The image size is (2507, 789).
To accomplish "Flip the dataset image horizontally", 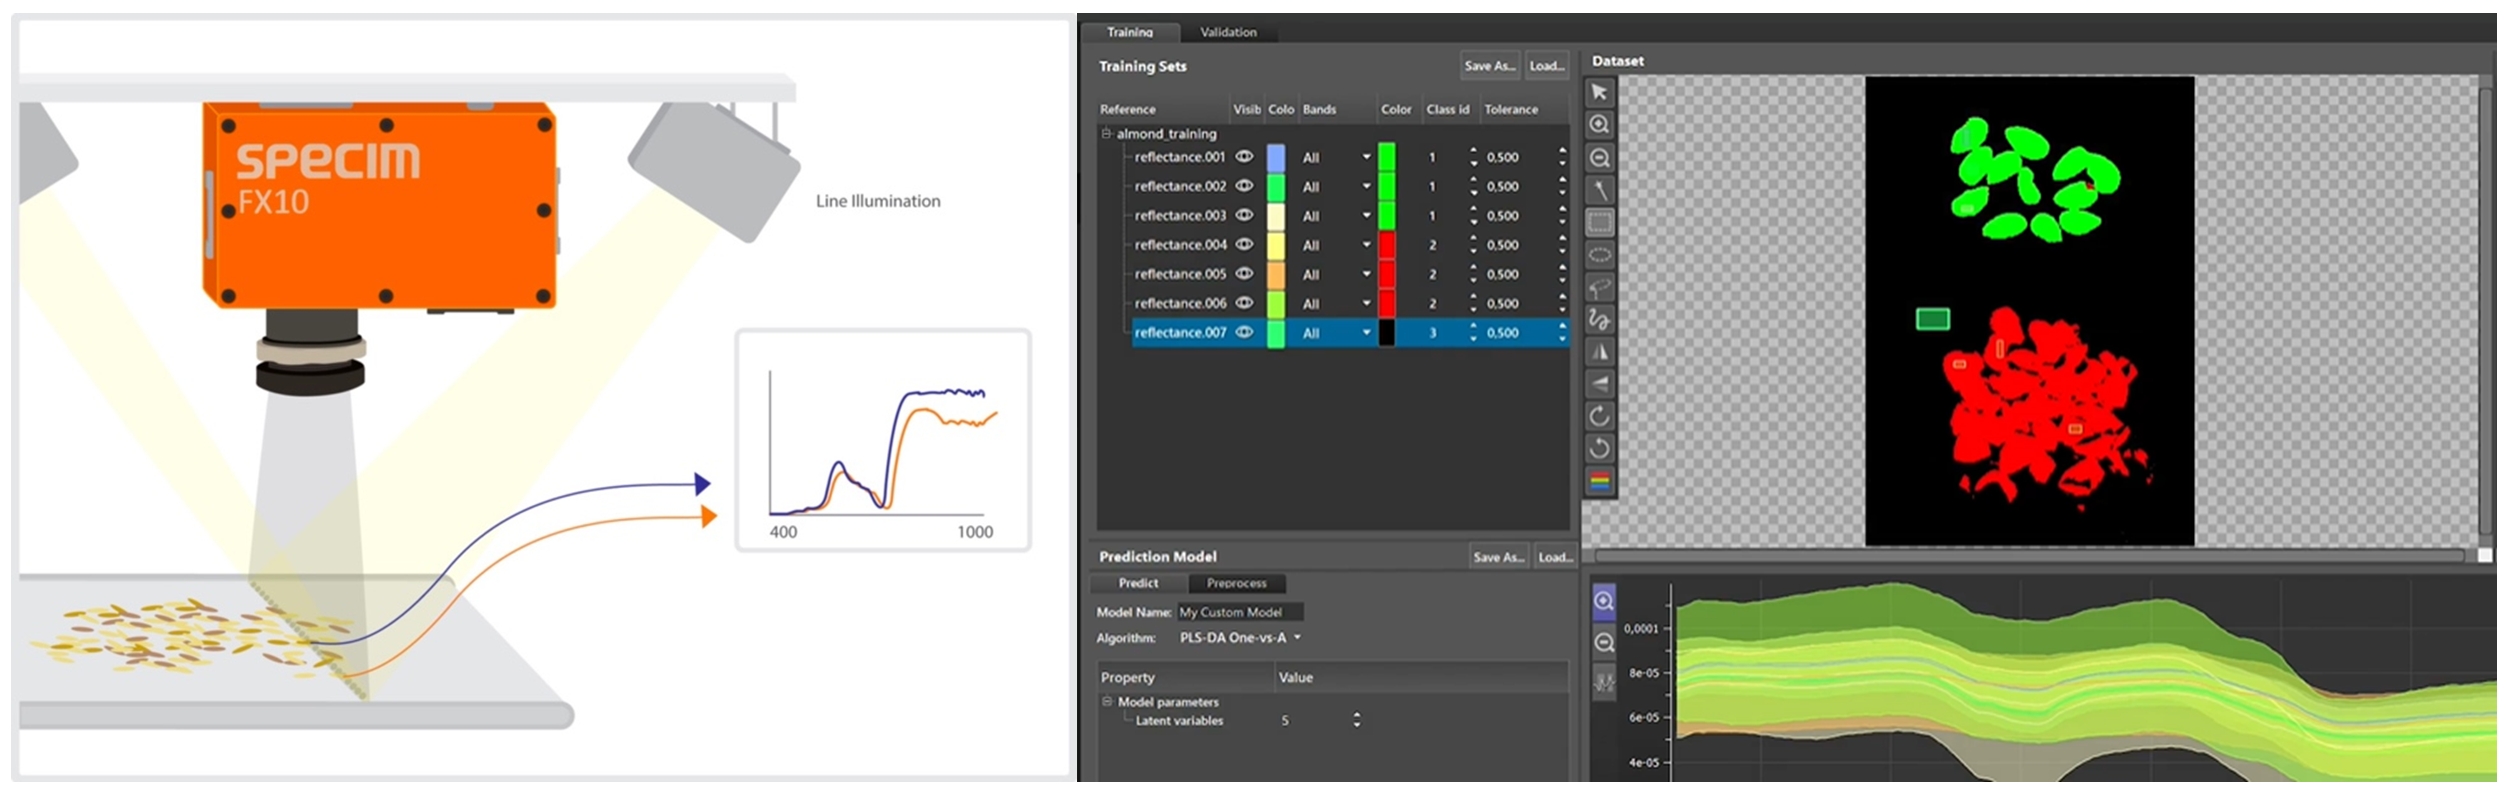I will [1599, 352].
